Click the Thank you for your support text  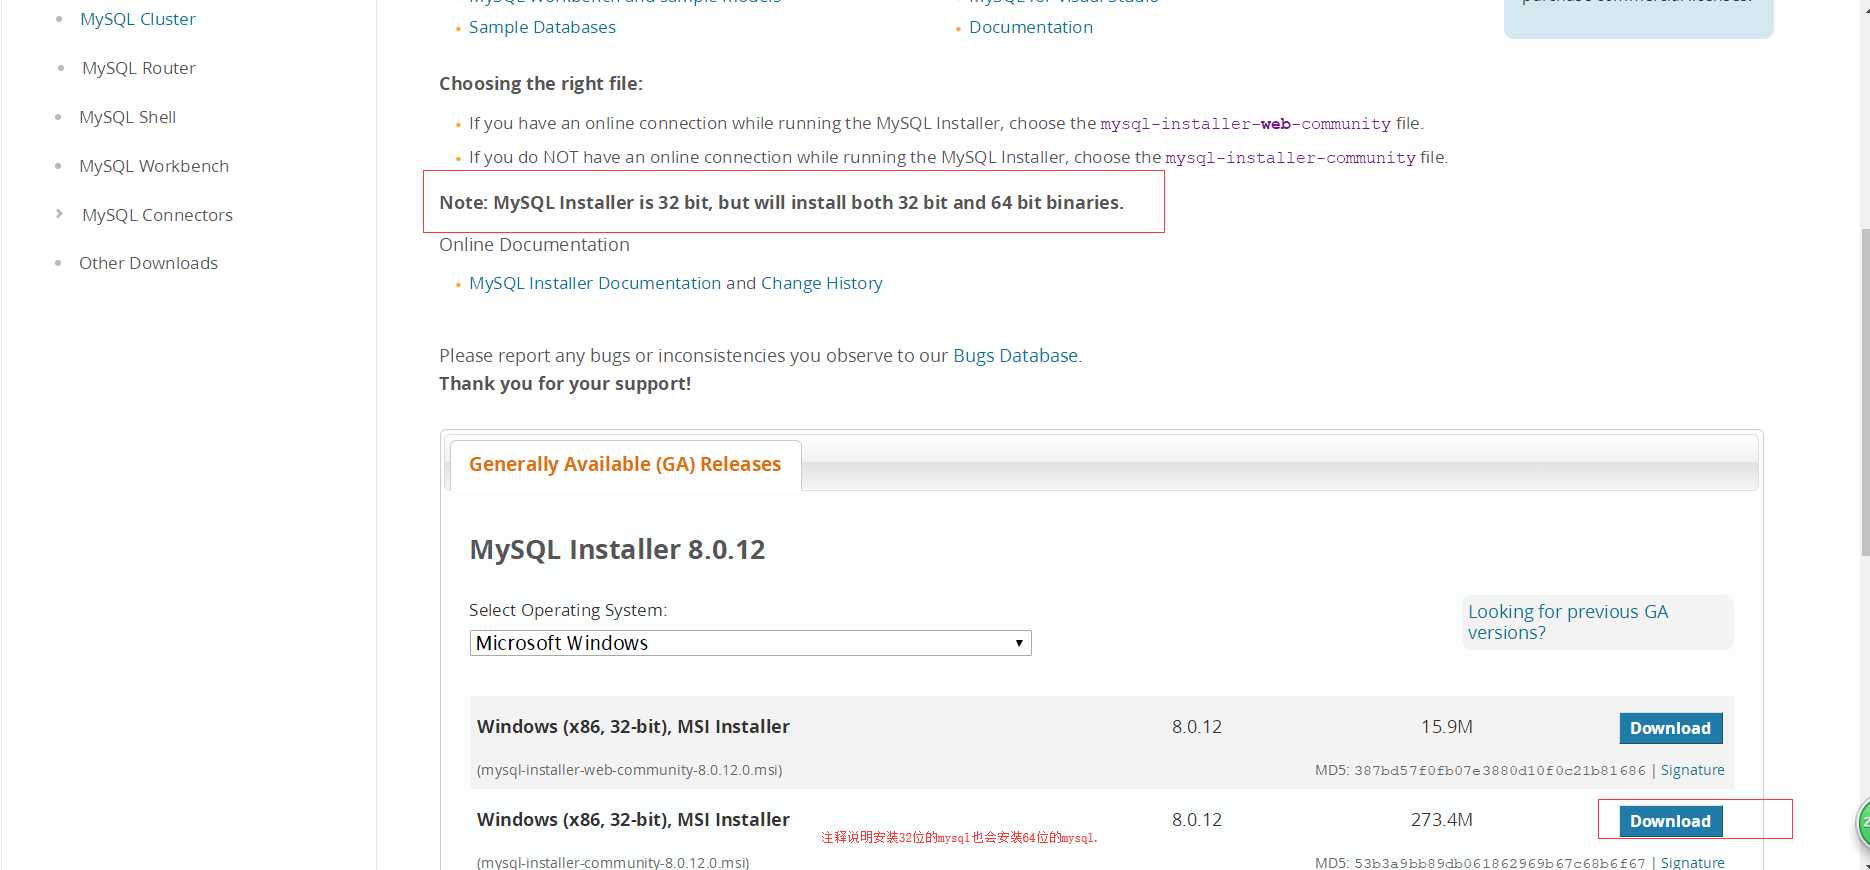pyautogui.click(x=565, y=384)
